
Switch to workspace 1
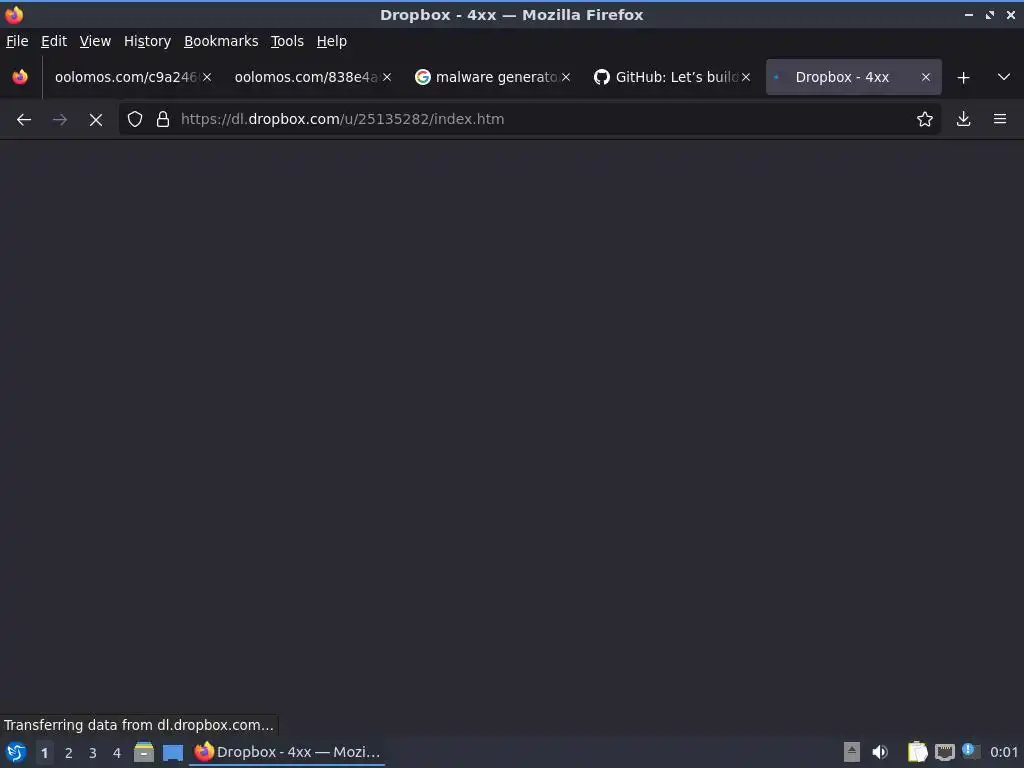(44, 753)
